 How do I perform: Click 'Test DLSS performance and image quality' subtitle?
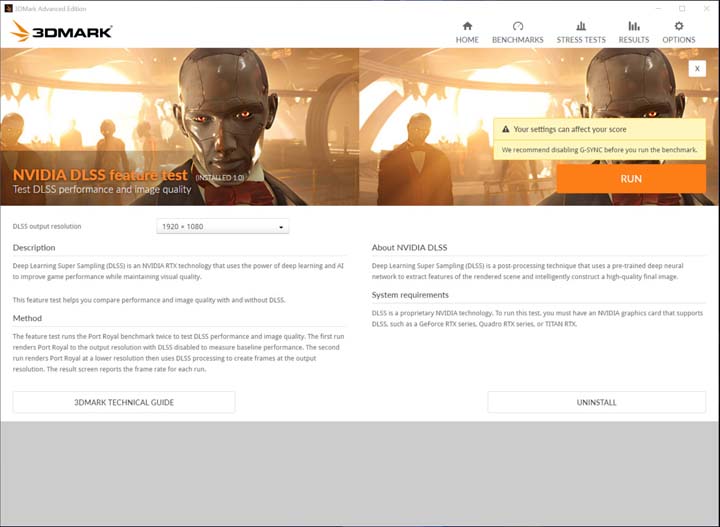[102, 189]
